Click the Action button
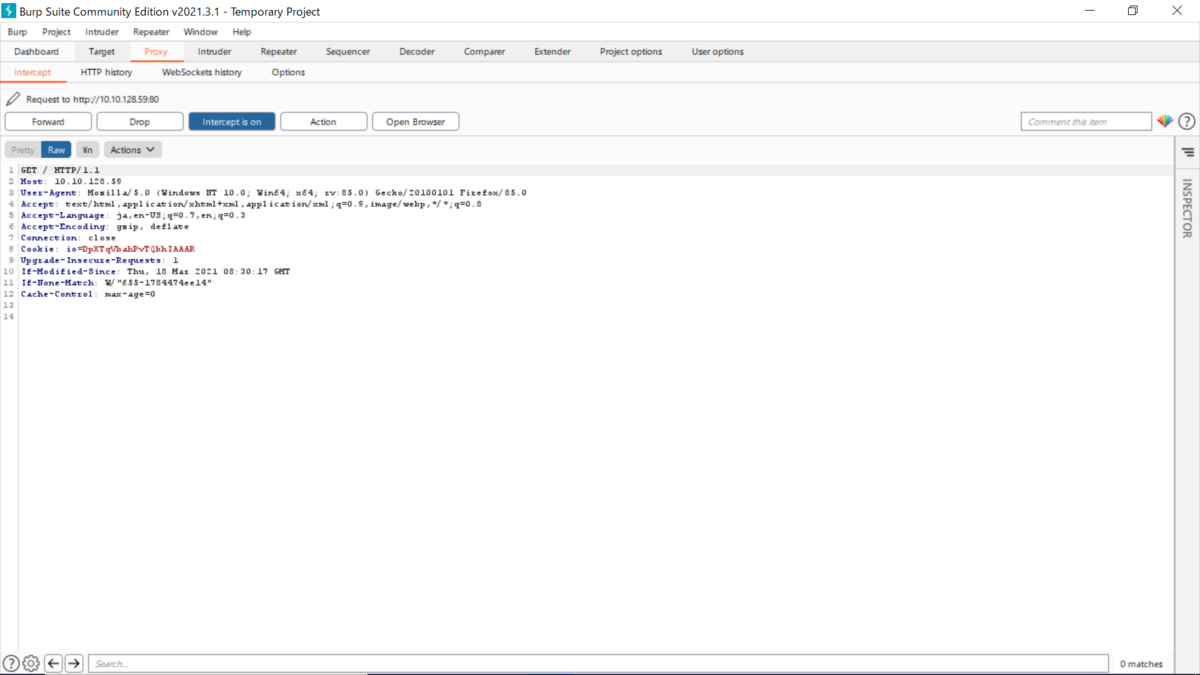 [x=323, y=121]
